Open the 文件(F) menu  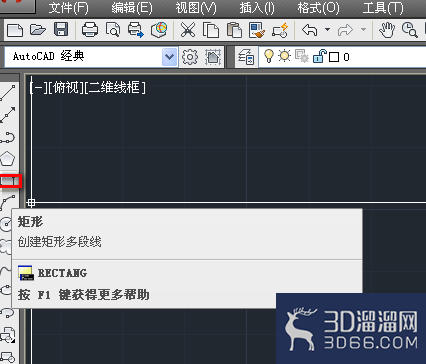68,8
